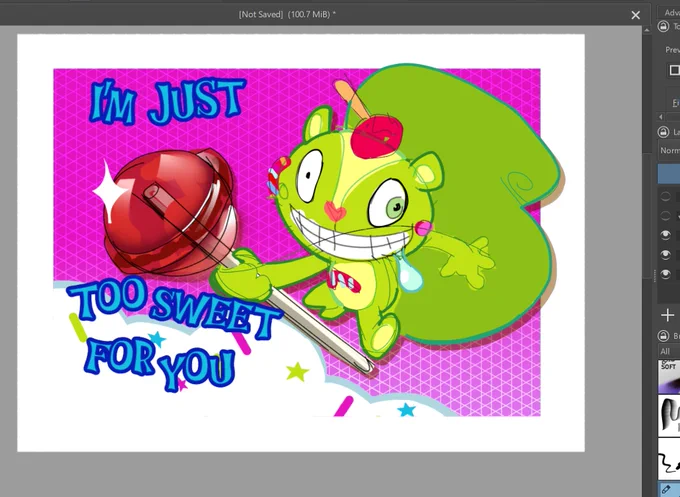Toggle the lock icon of the Layers docker
This screenshot has height=497, width=680.
click(663, 131)
